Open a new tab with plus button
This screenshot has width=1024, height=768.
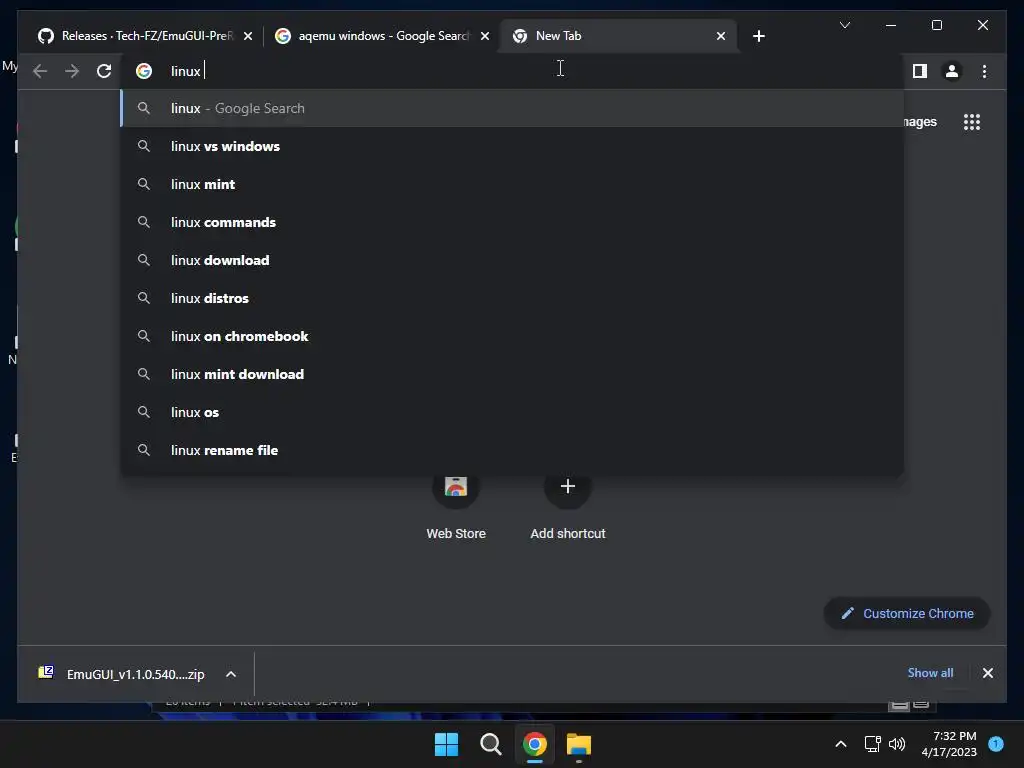pos(758,36)
